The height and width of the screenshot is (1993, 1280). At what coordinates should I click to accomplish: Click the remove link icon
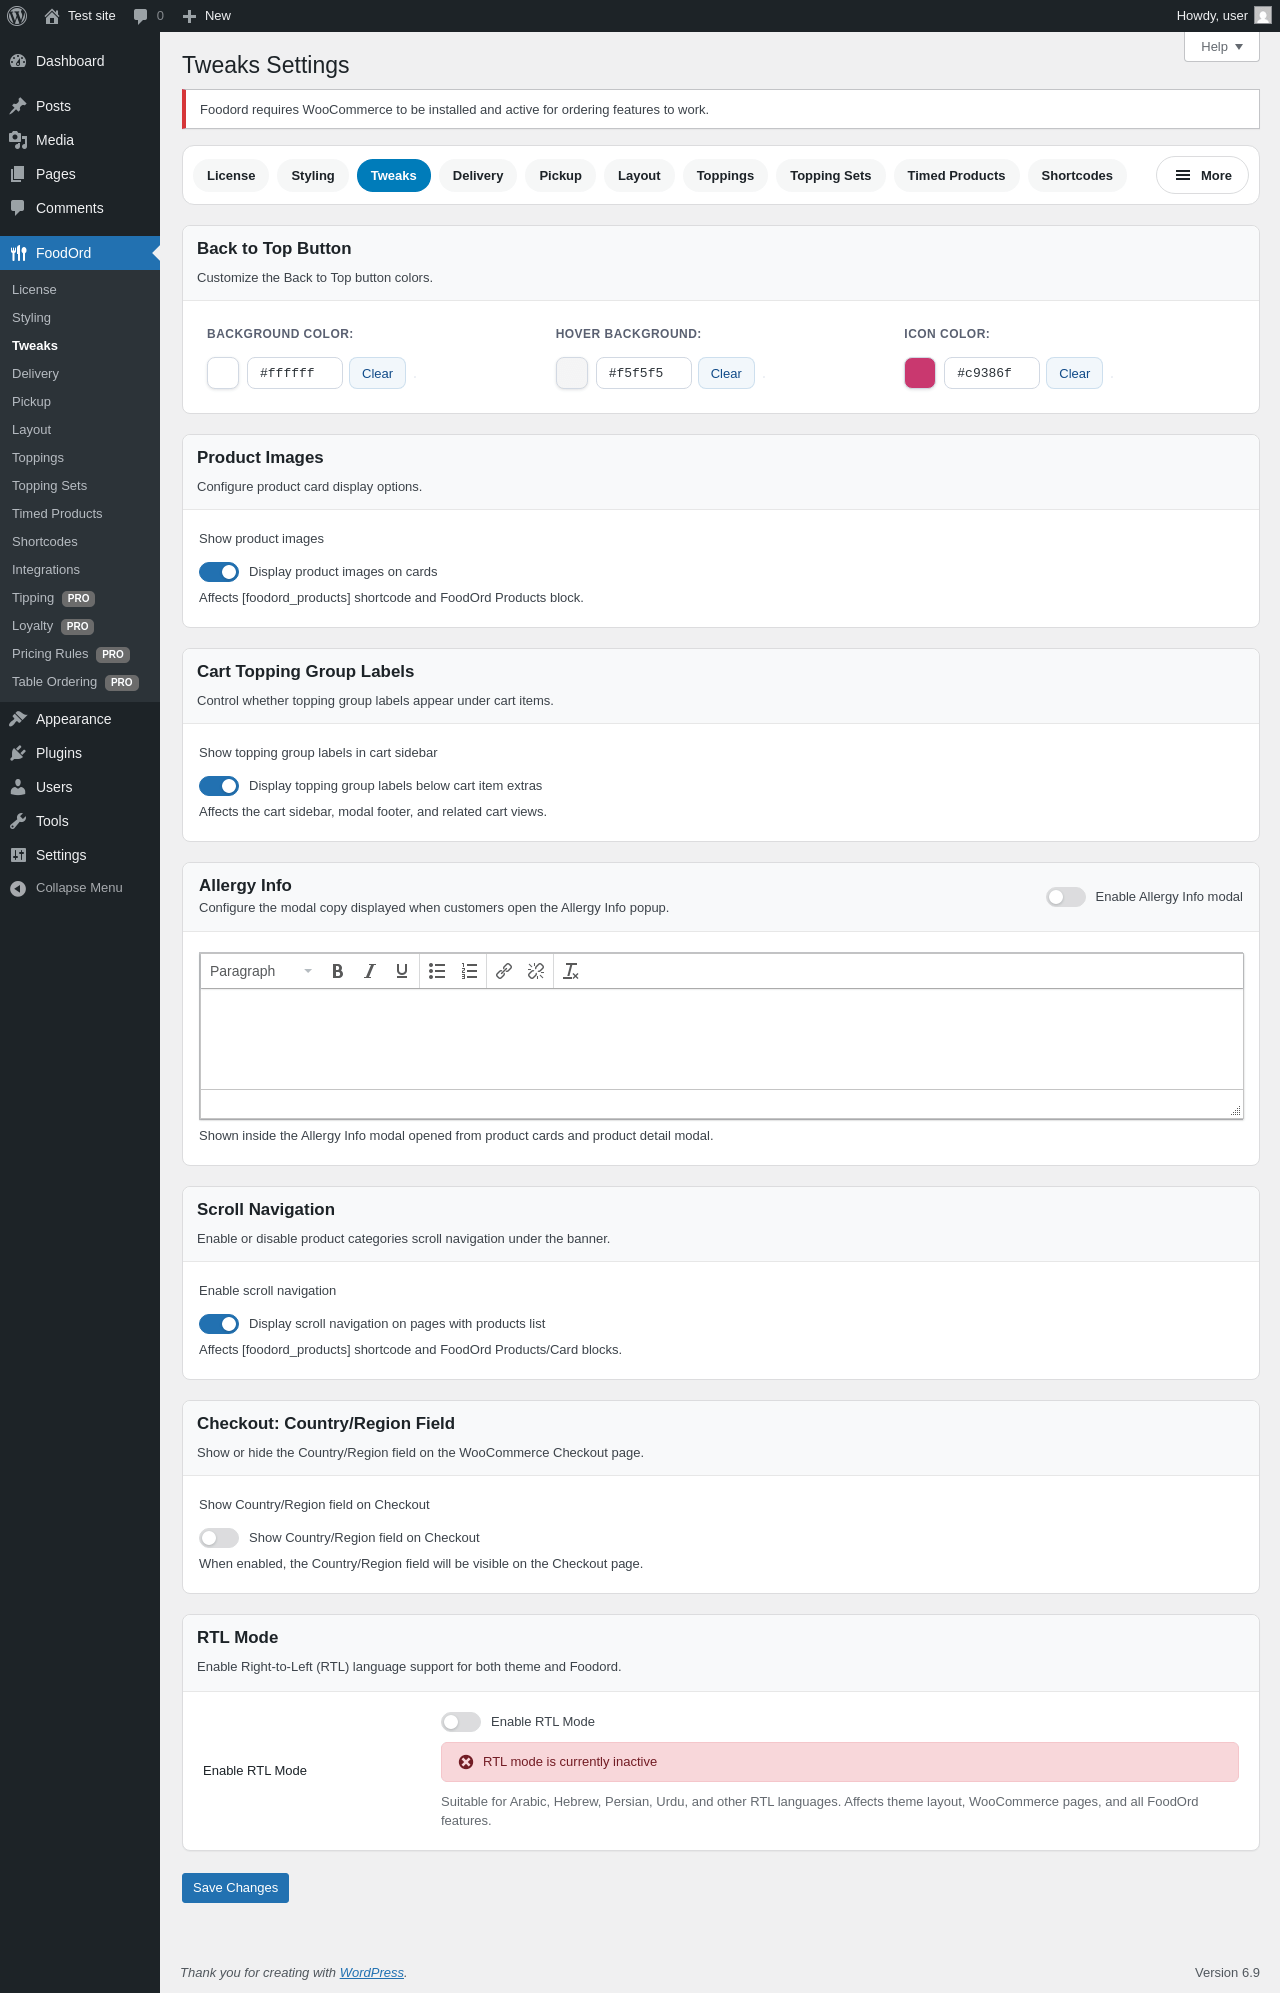click(x=536, y=971)
